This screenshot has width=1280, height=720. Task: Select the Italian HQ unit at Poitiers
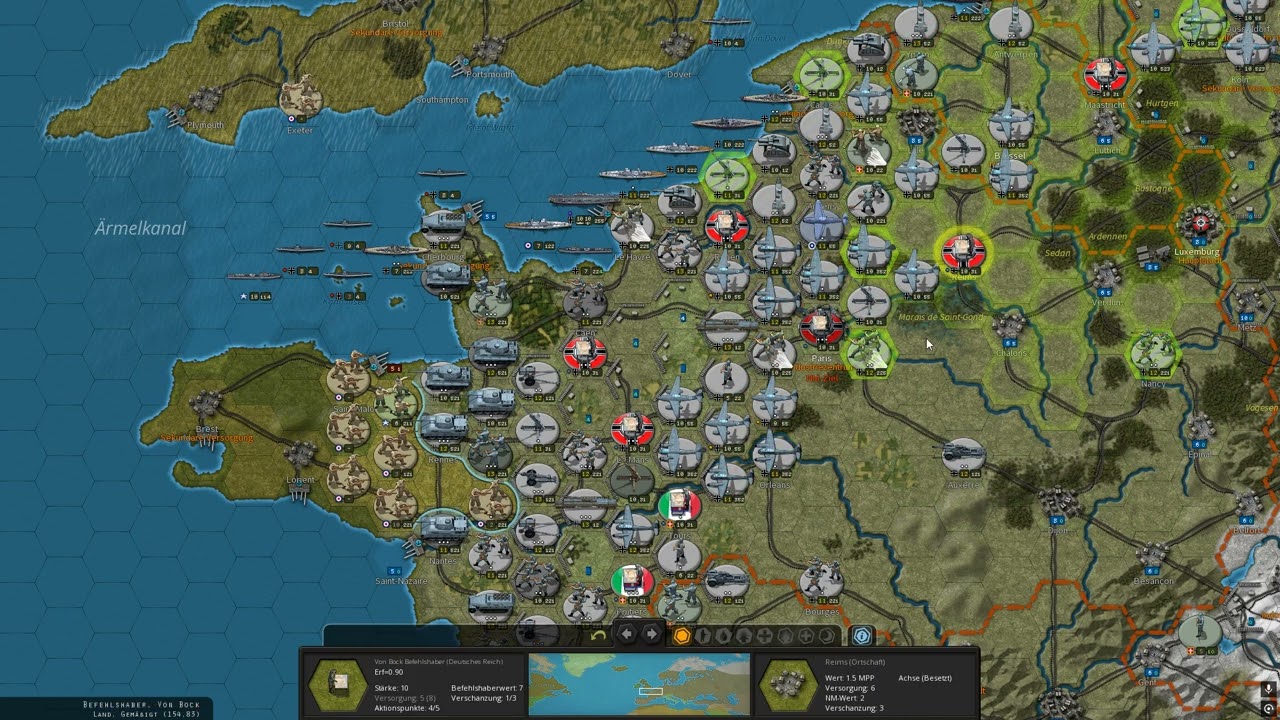632,580
